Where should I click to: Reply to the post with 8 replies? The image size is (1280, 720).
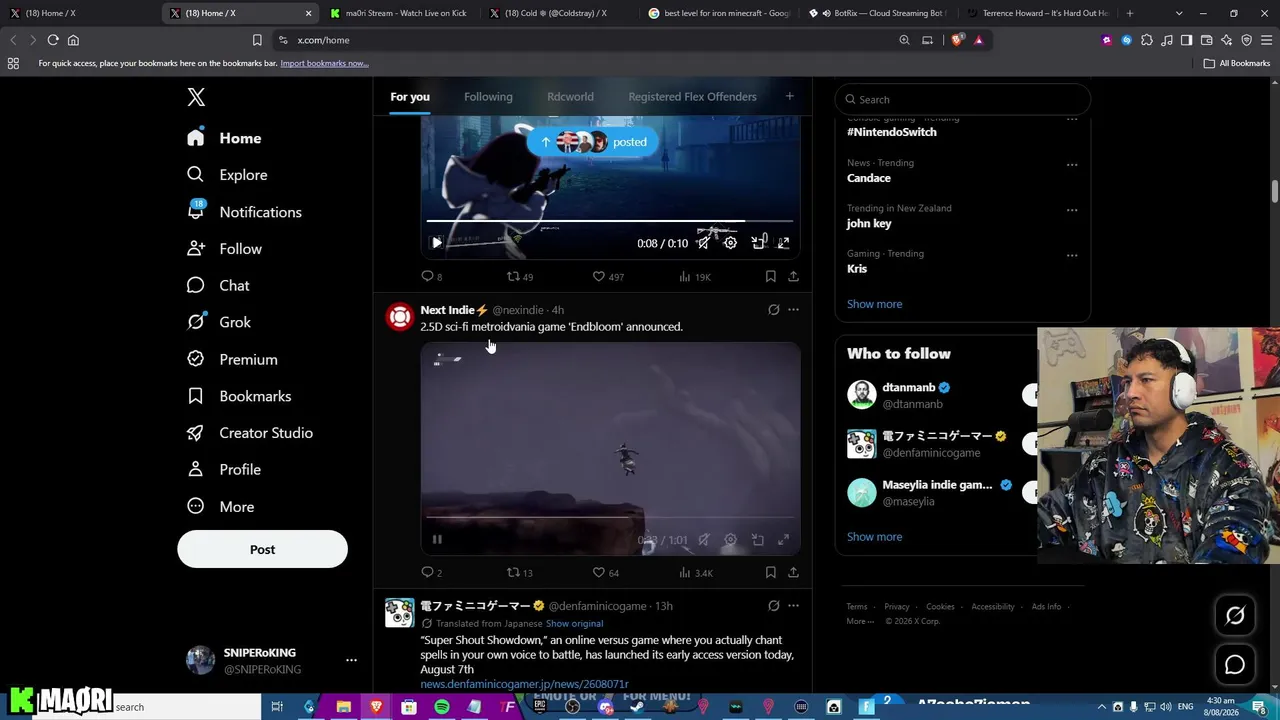point(431,276)
